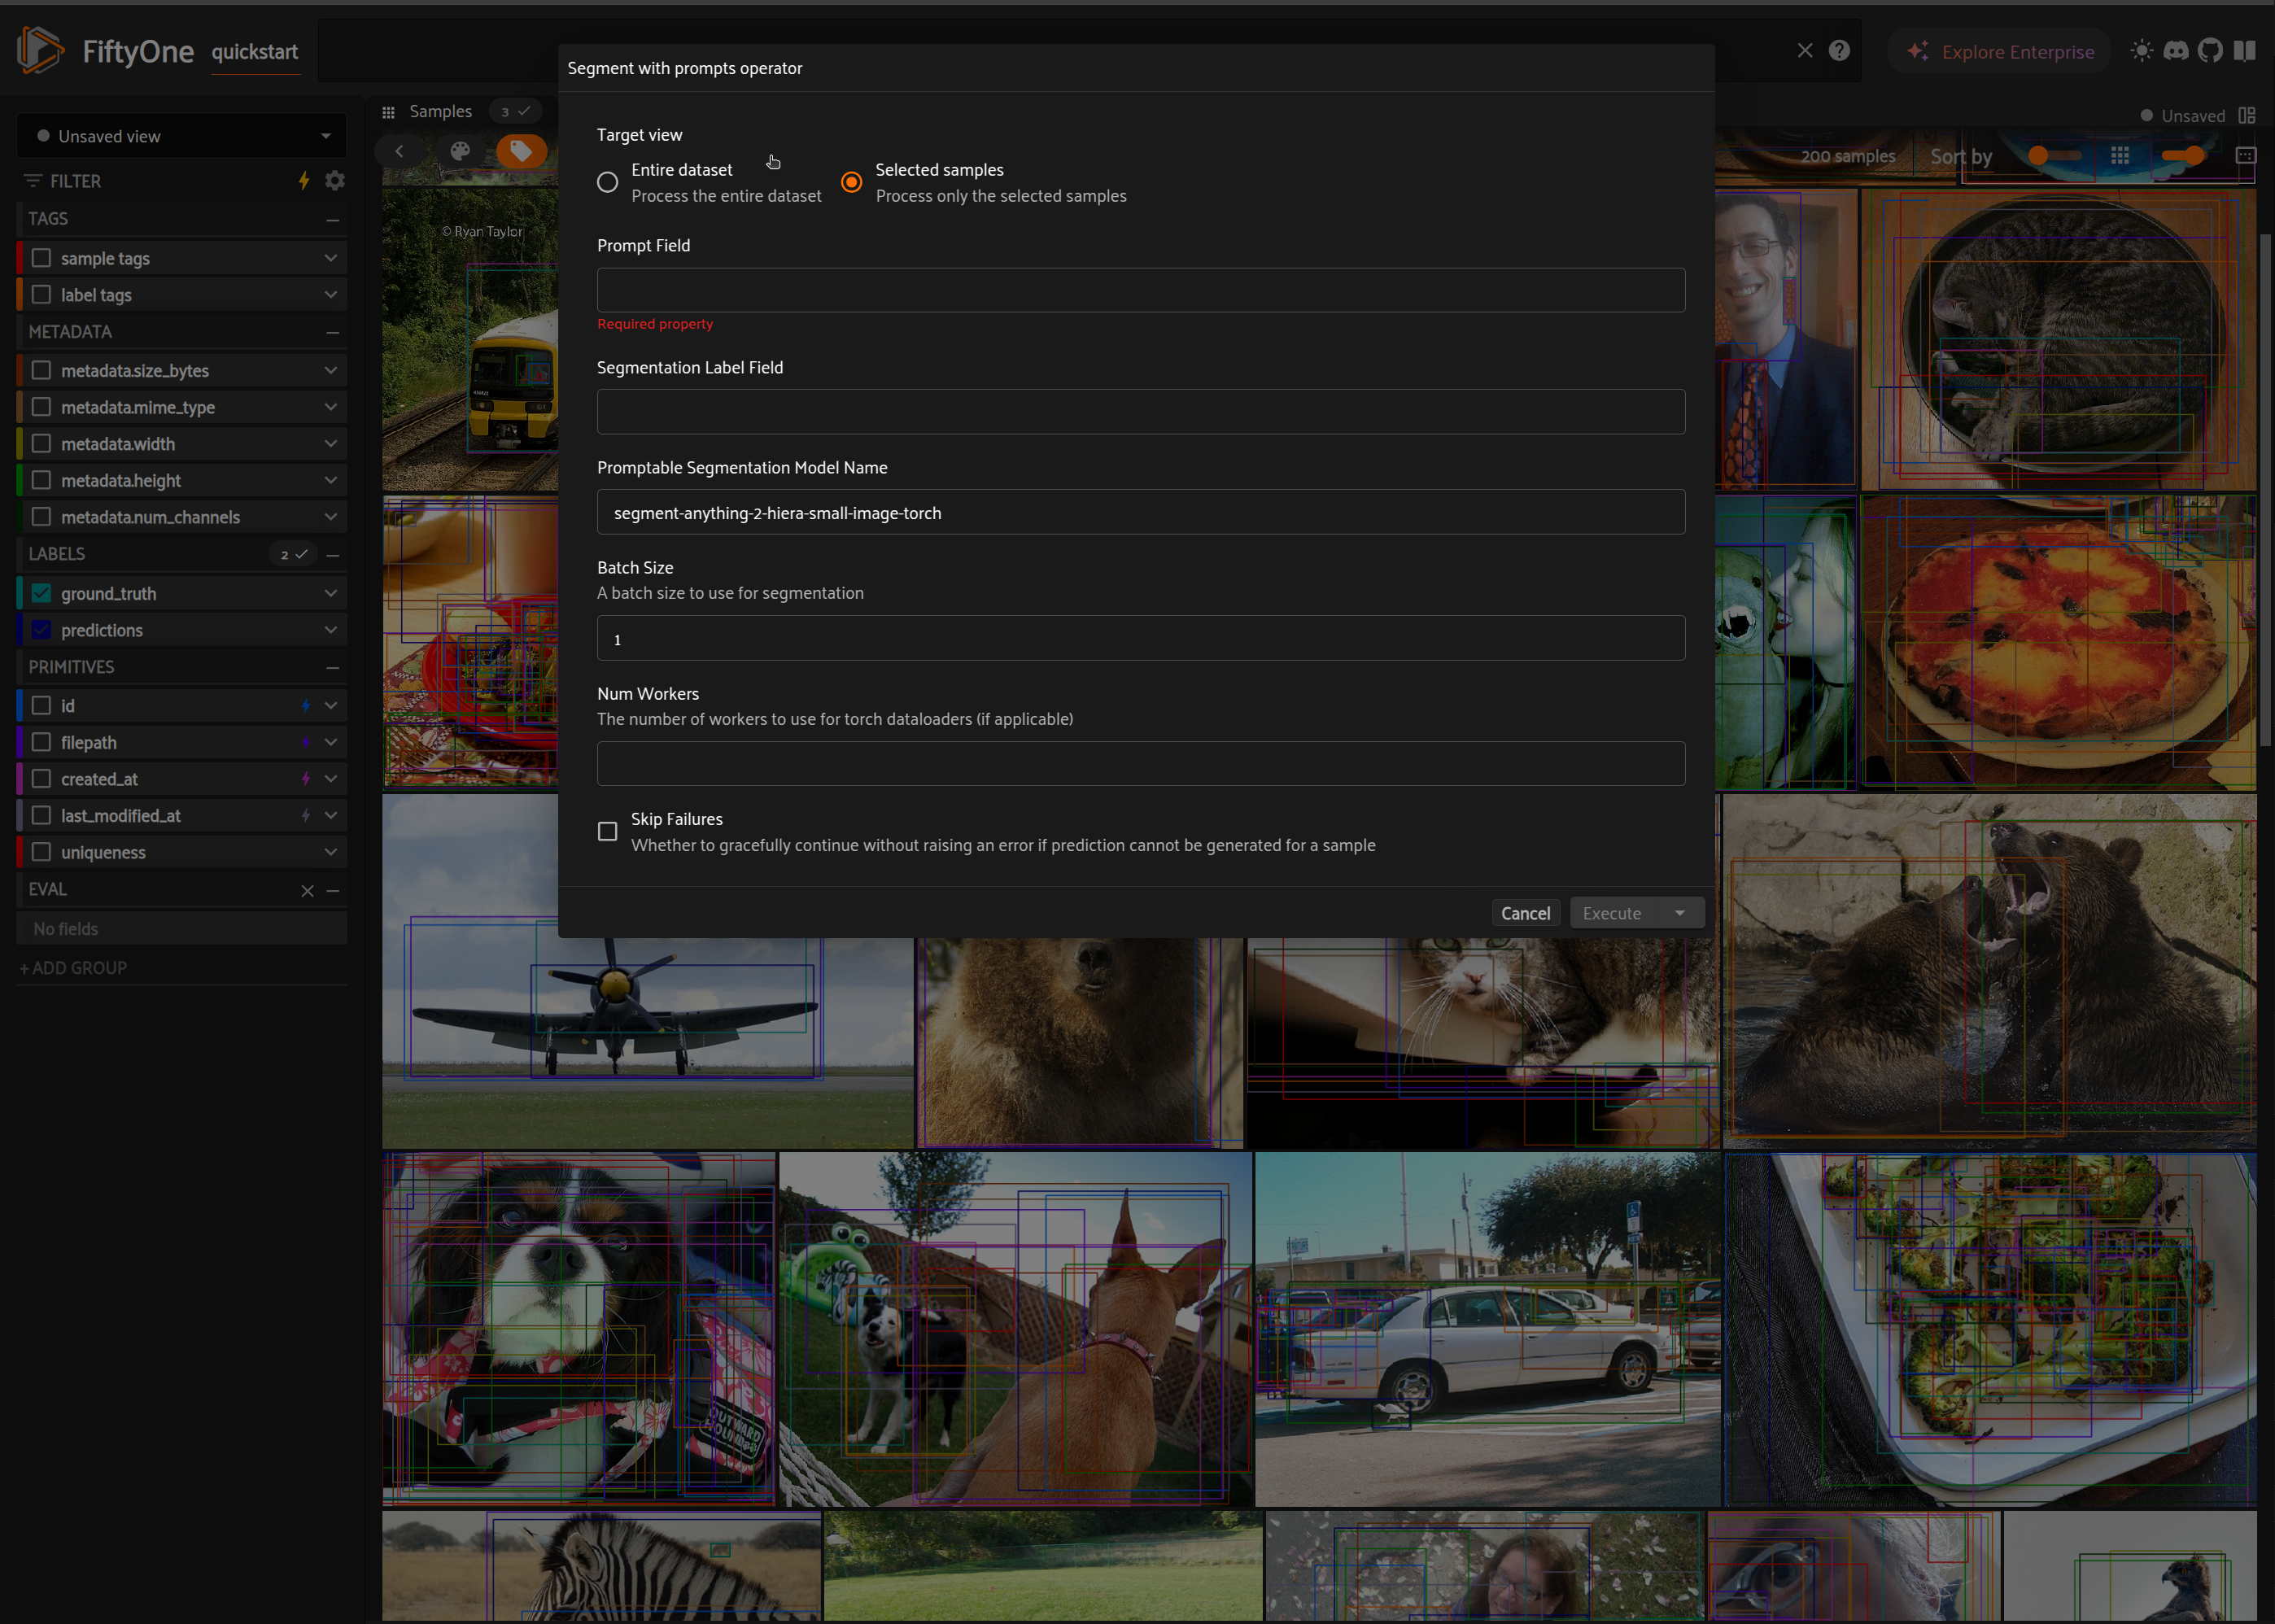The image size is (2275, 1624).
Task: Open the Execute button dropdown arrow
Action: click(1680, 913)
